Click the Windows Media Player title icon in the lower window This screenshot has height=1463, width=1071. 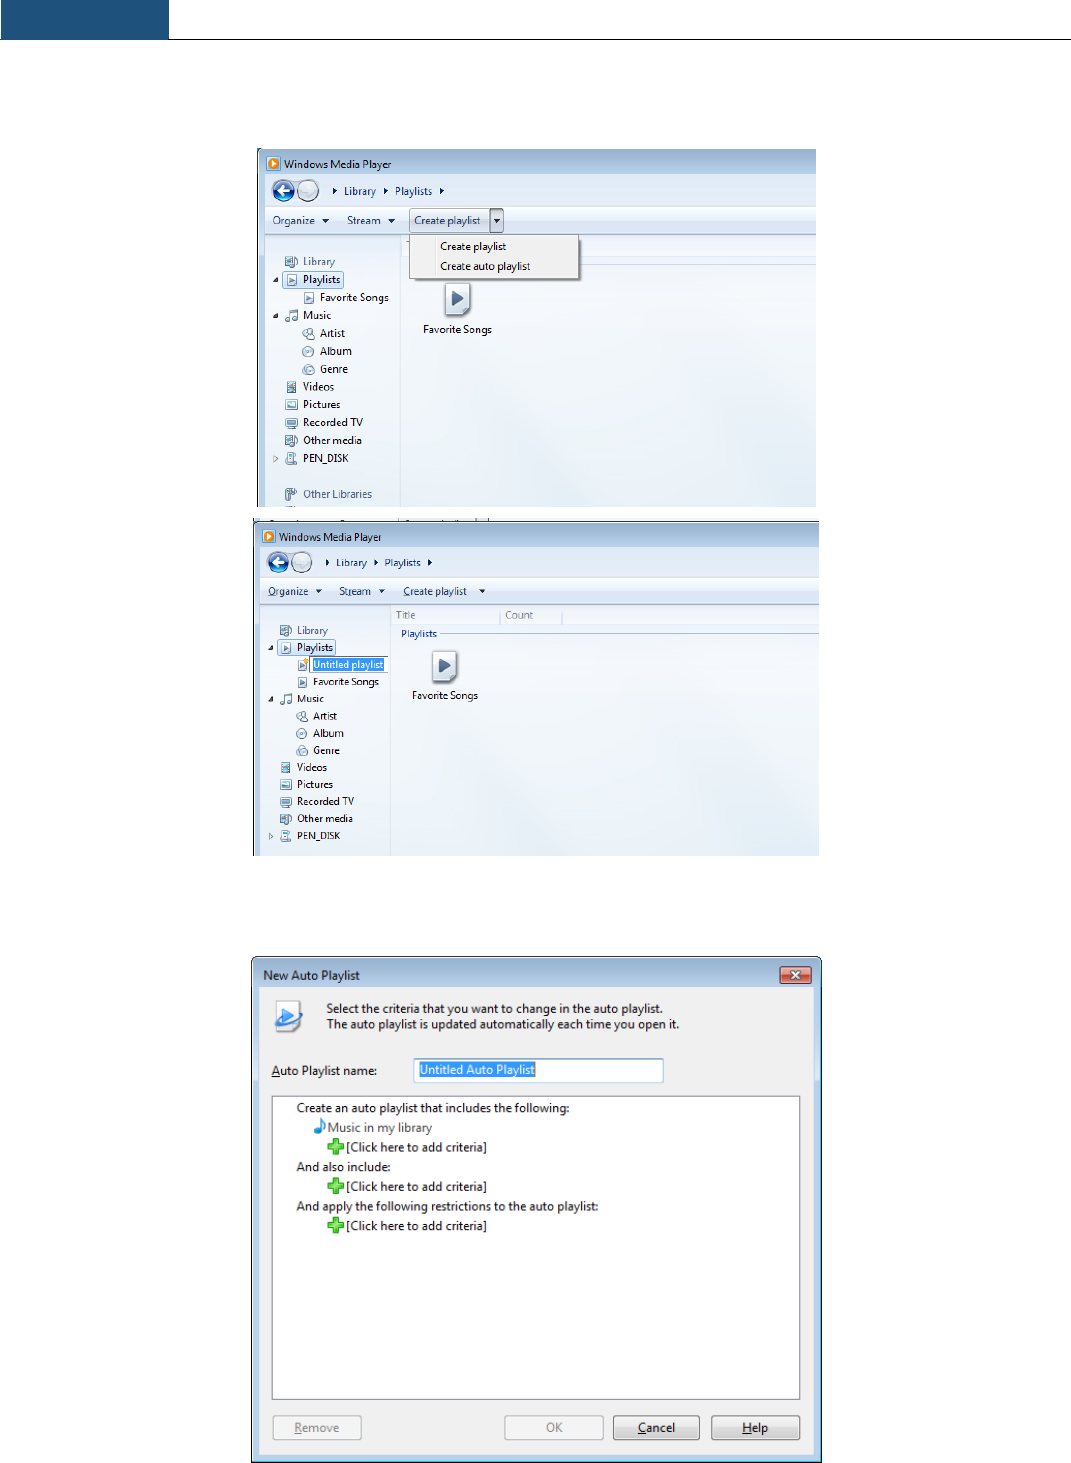[268, 537]
